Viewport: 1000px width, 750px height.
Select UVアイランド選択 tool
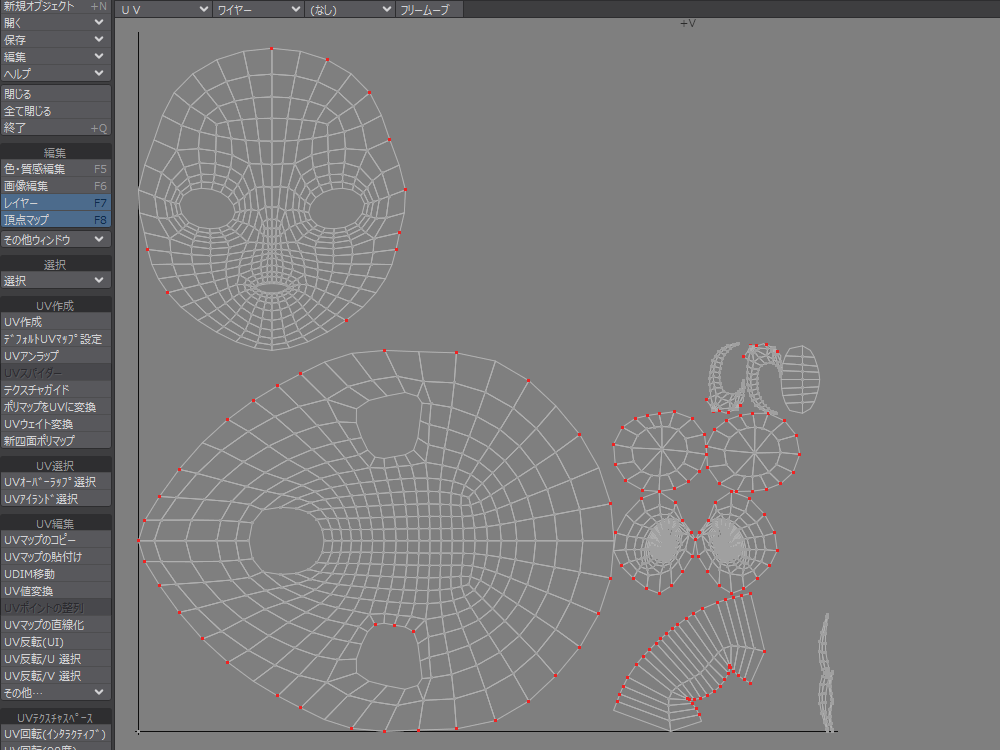(55, 499)
